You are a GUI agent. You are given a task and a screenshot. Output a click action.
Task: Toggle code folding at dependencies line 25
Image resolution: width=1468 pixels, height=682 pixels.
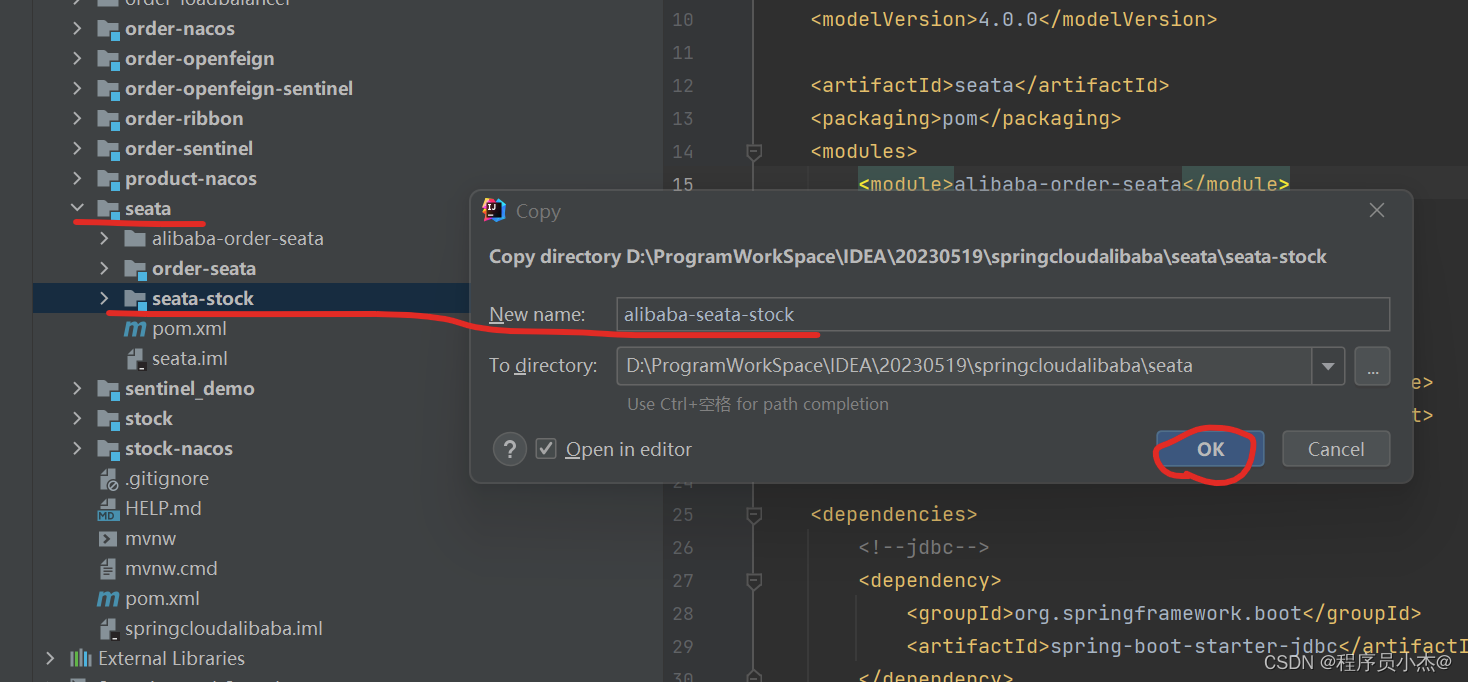tap(754, 515)
